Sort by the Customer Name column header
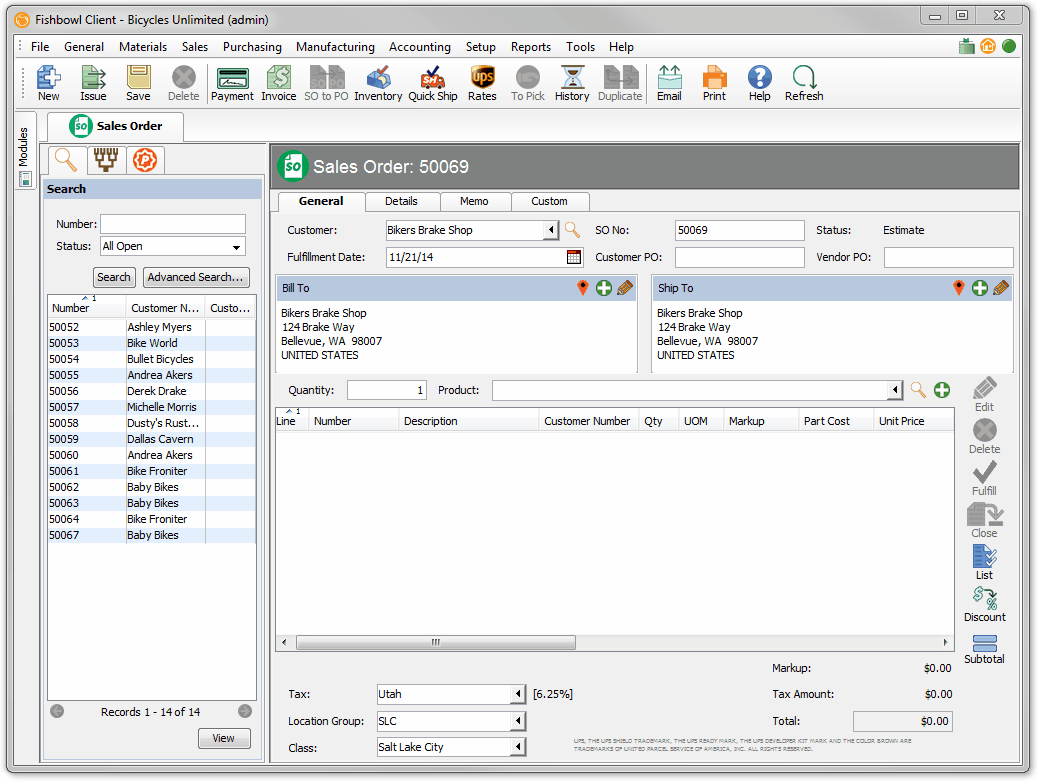Viewport: 1038px width, 783px height. click(x=165, y=308)
